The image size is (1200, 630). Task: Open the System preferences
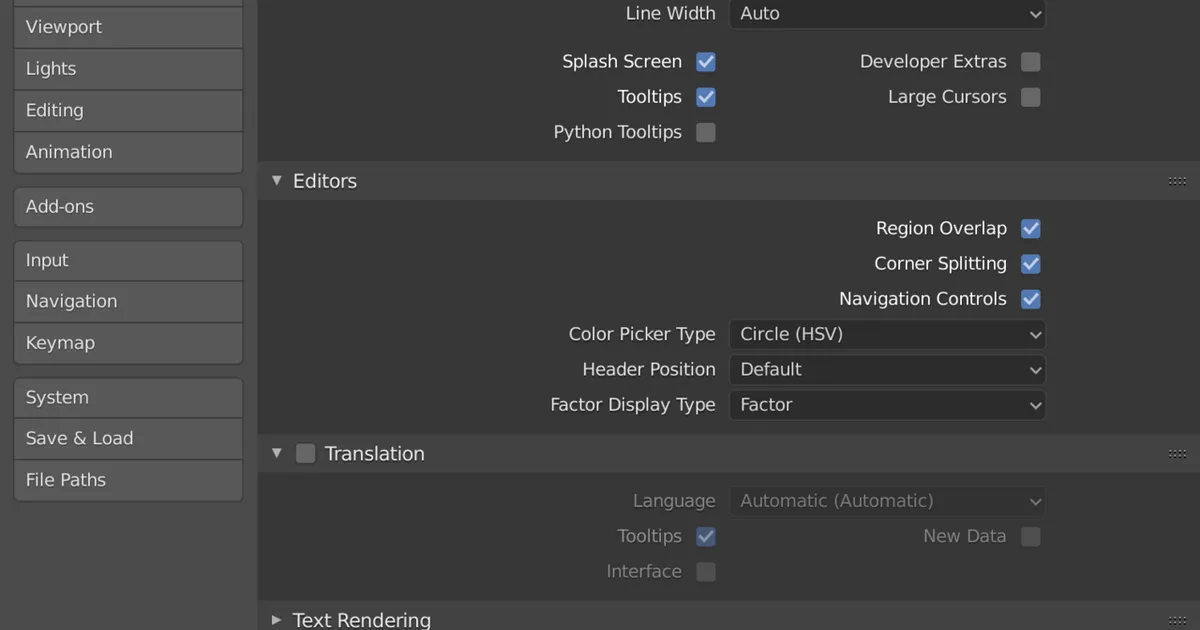(x=128, y=397)
